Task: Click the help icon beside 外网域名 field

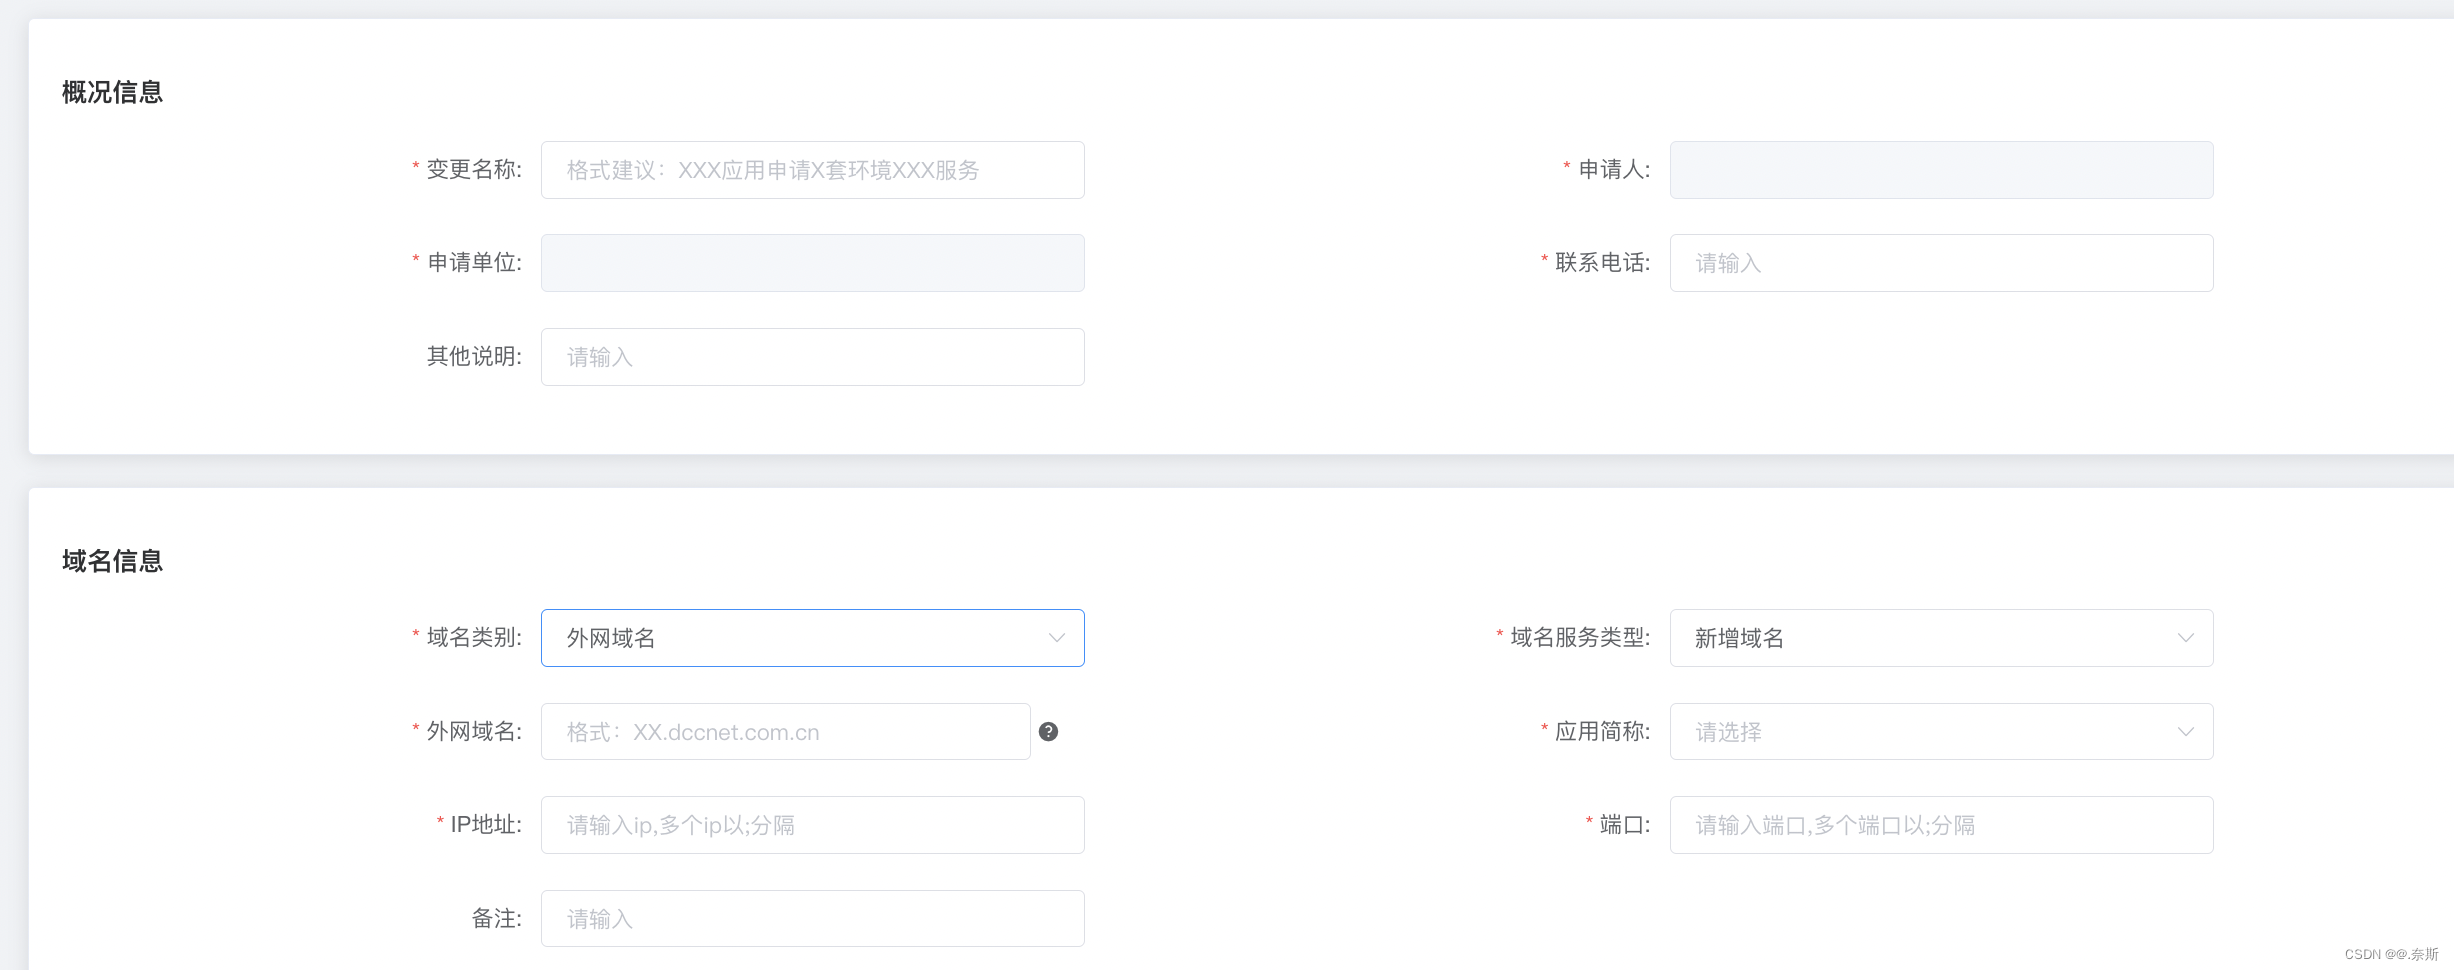Action: click(x=1048, y=731)
